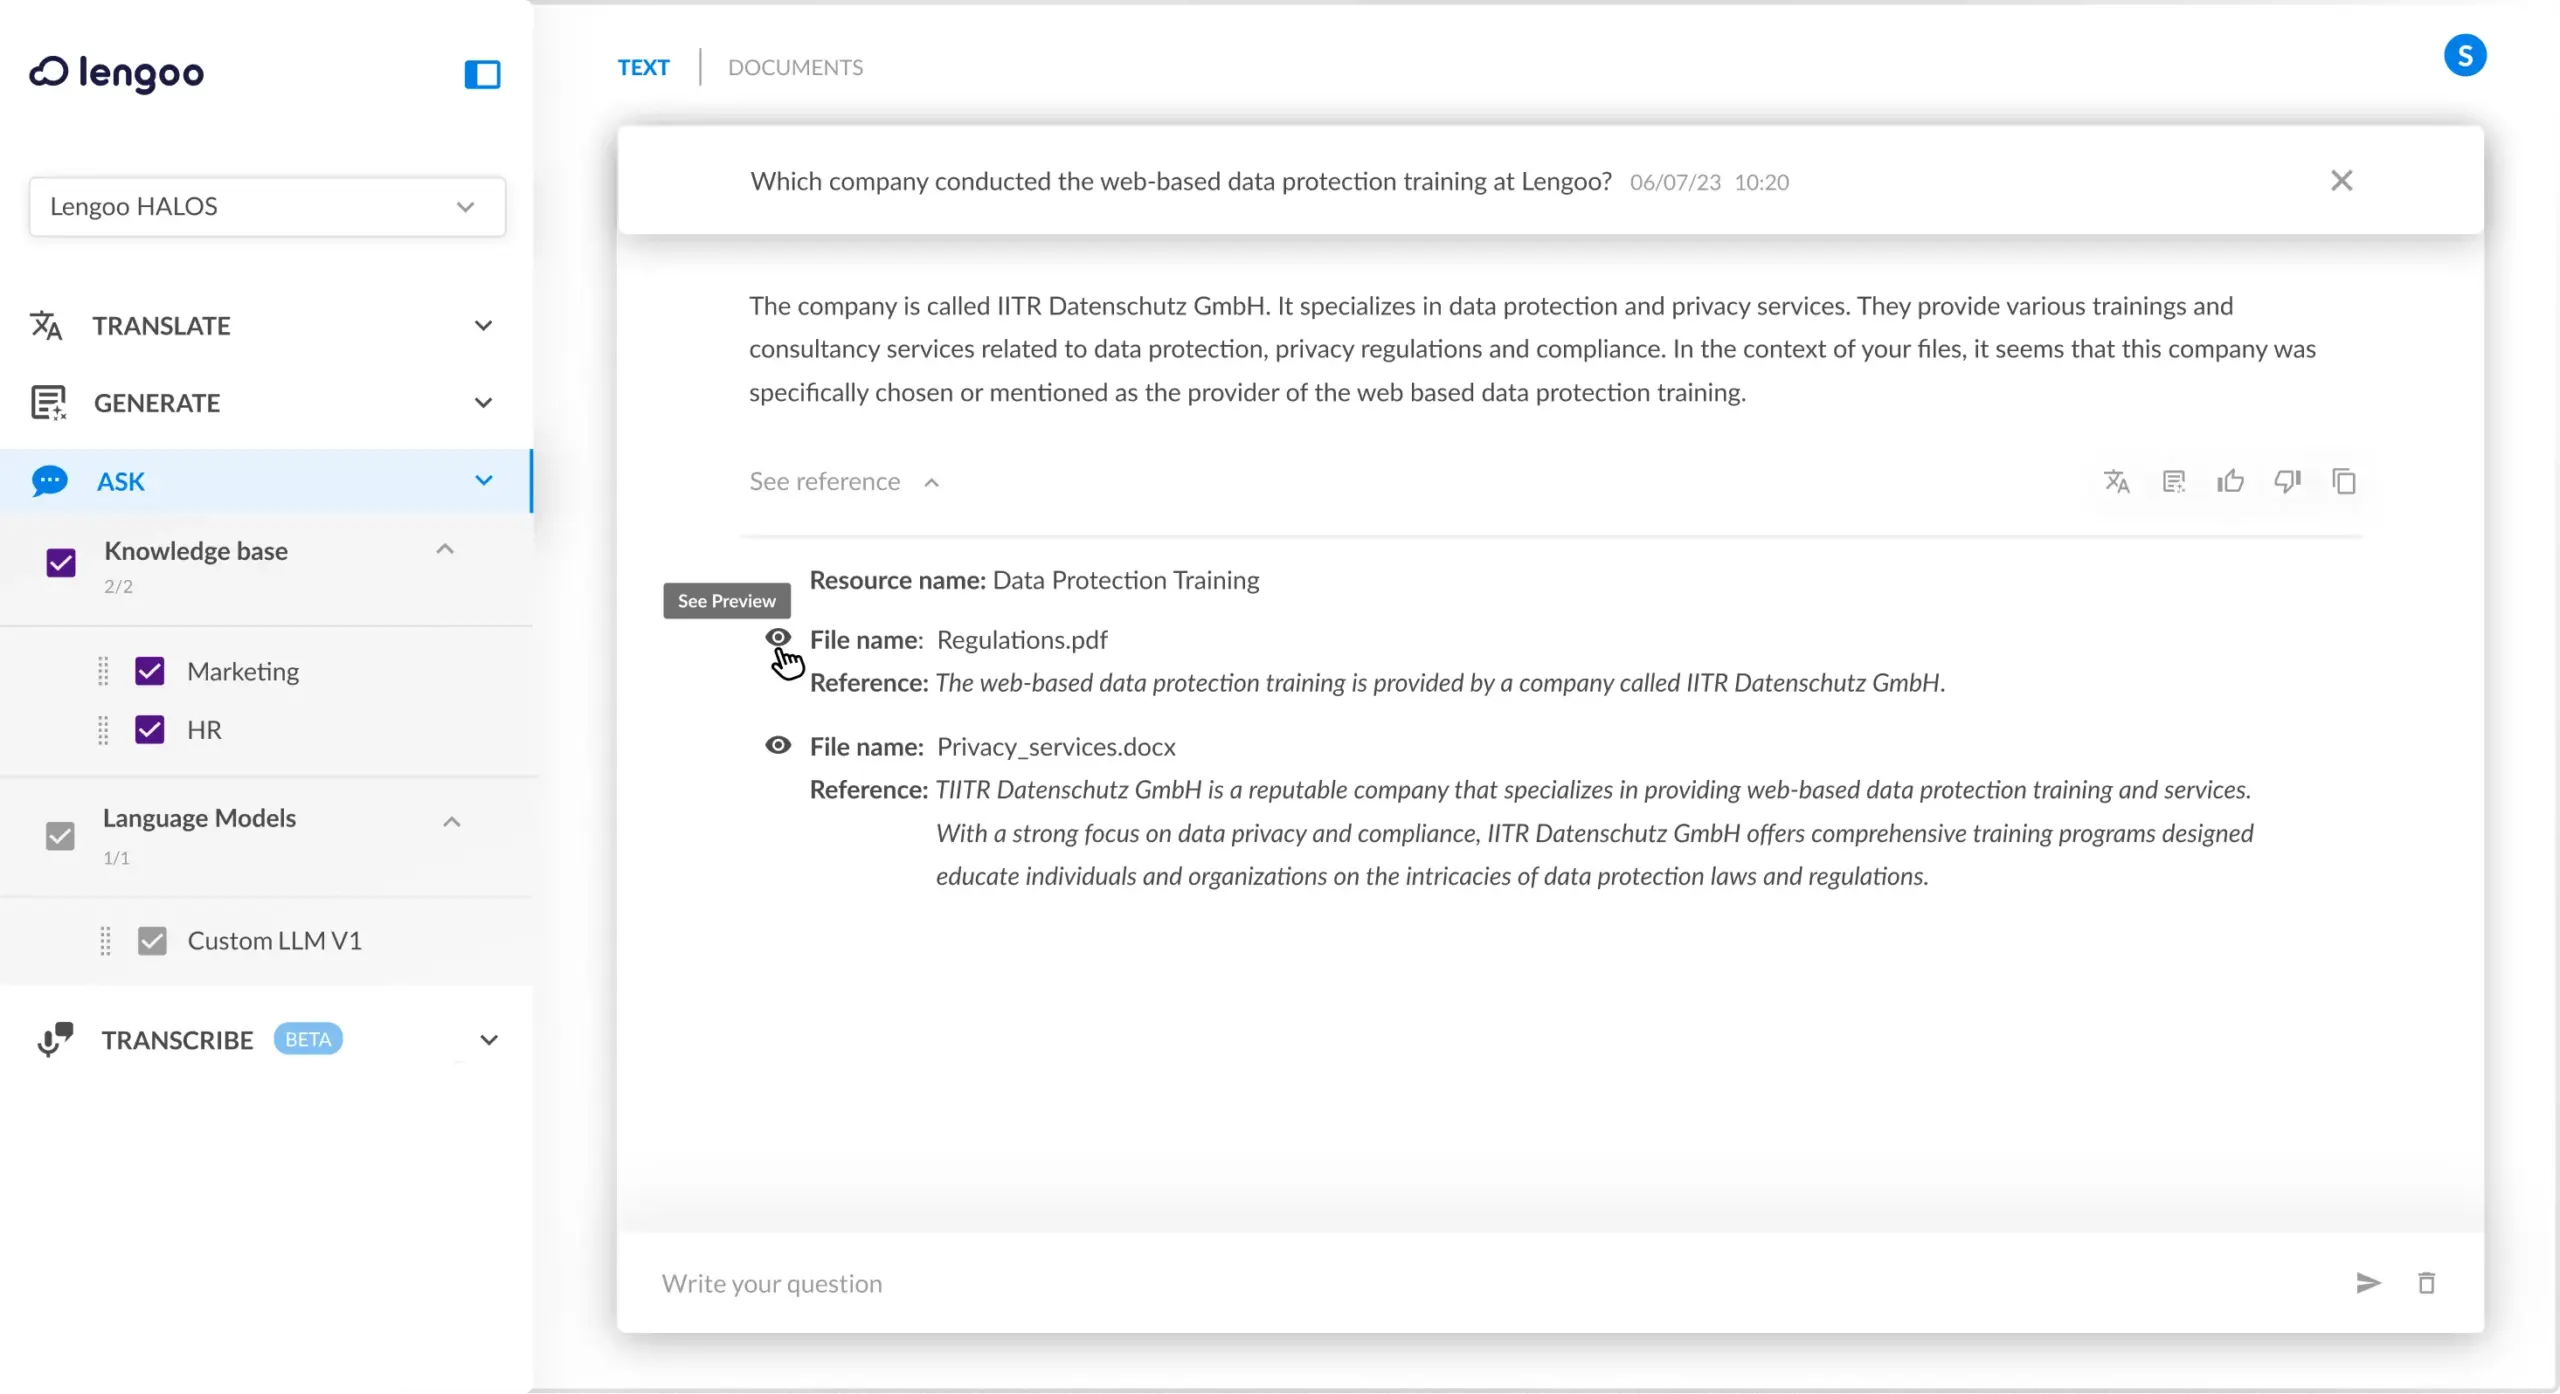Open the Lengoo HALOS dropdown

267,206
